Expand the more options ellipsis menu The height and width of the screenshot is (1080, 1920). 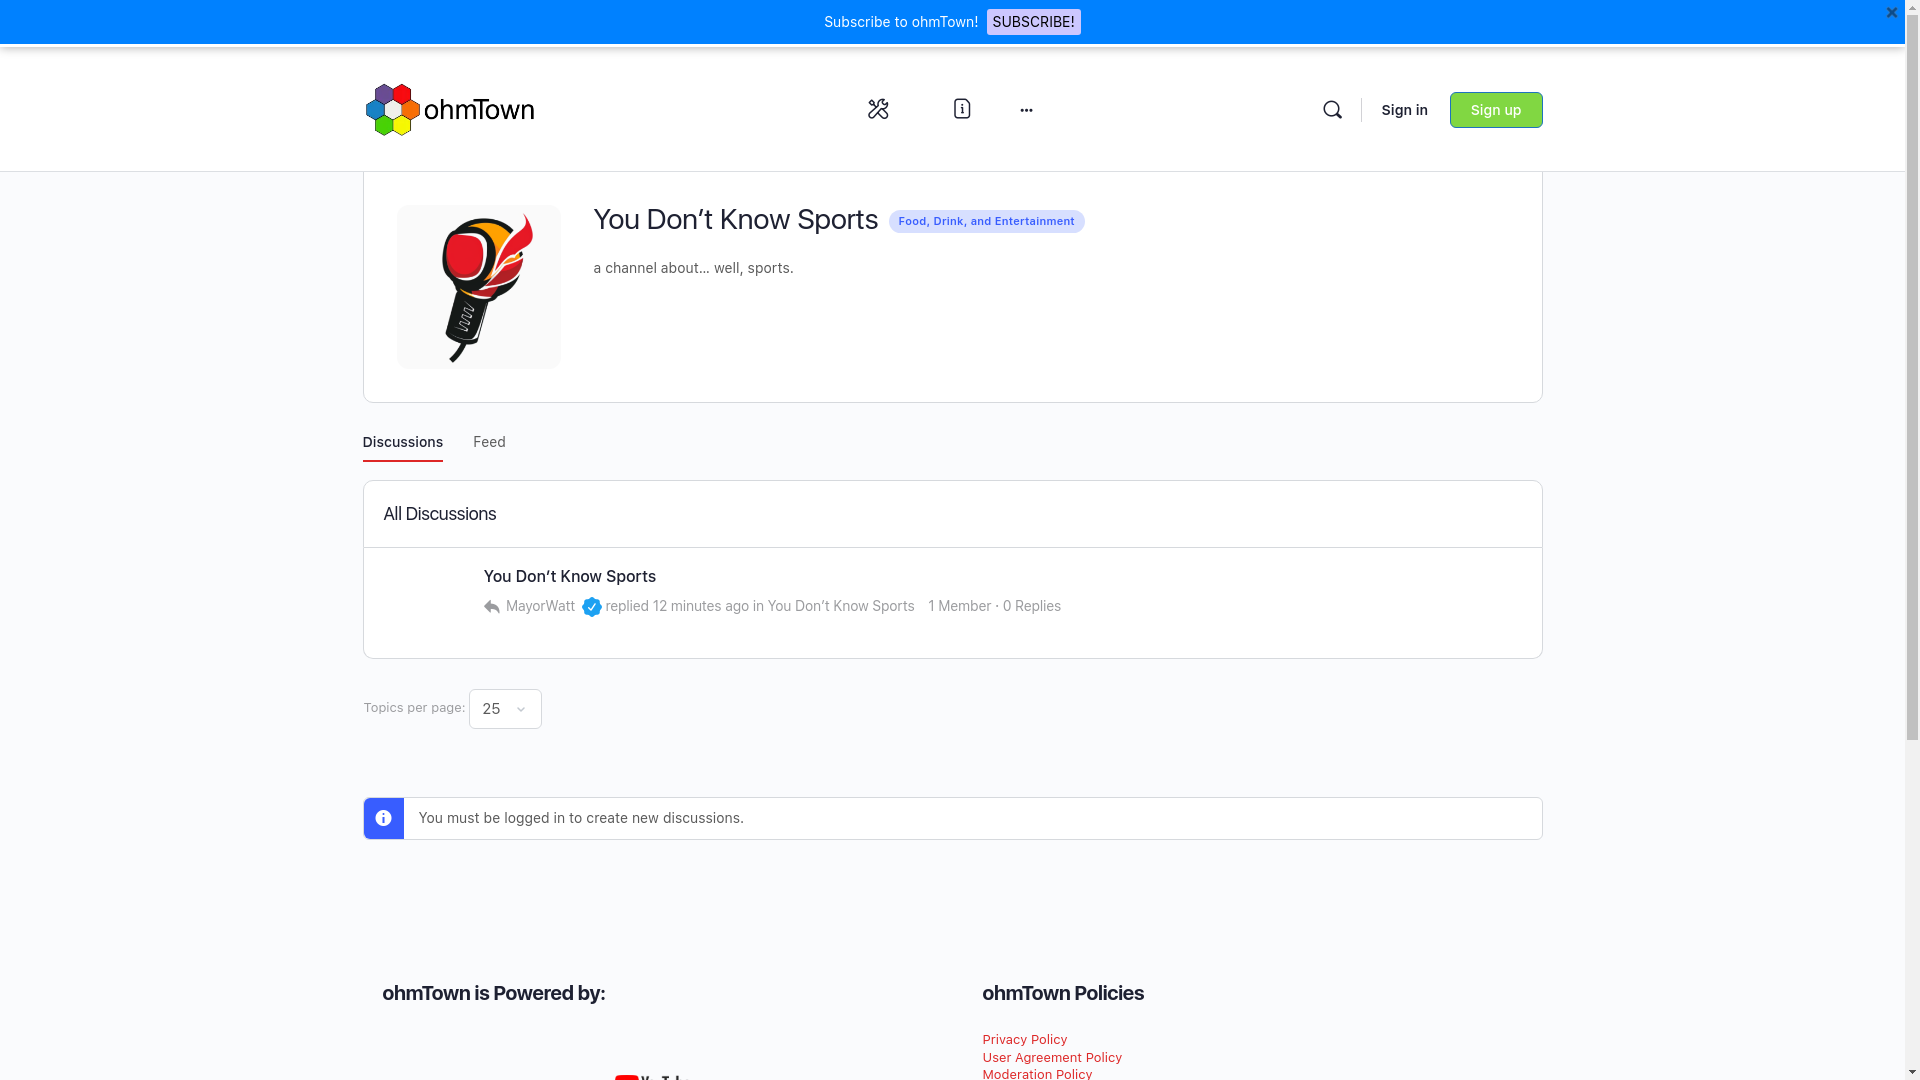(1026, 110)
